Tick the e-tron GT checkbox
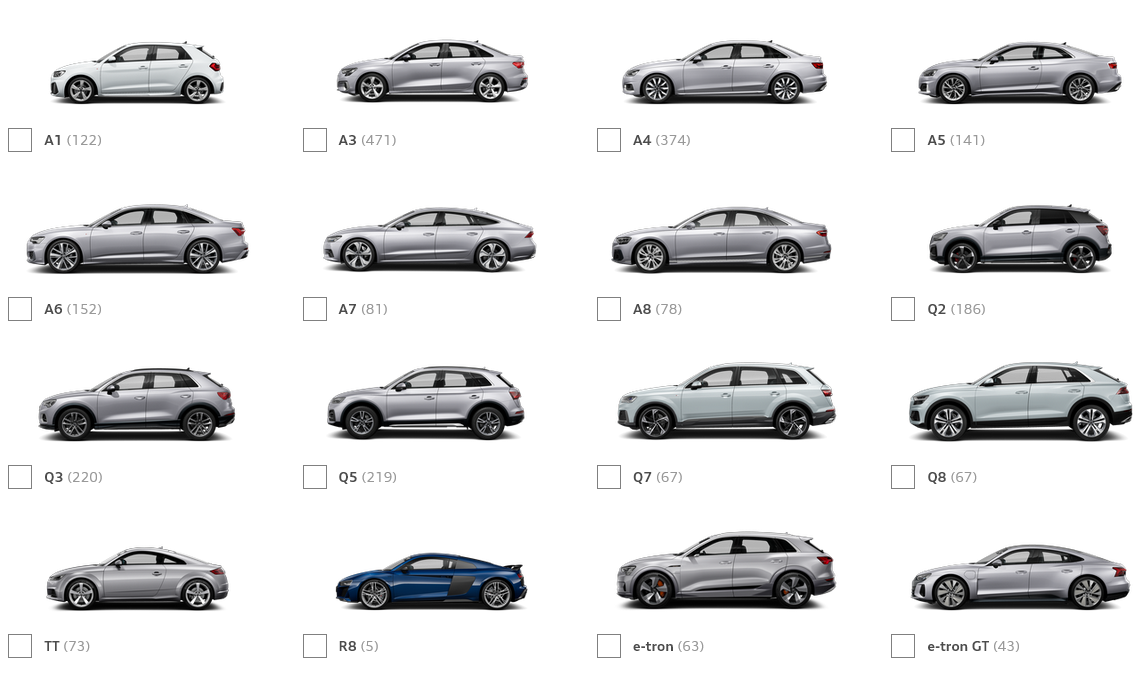The image size is (1143, 679). [x=903, y=645]
